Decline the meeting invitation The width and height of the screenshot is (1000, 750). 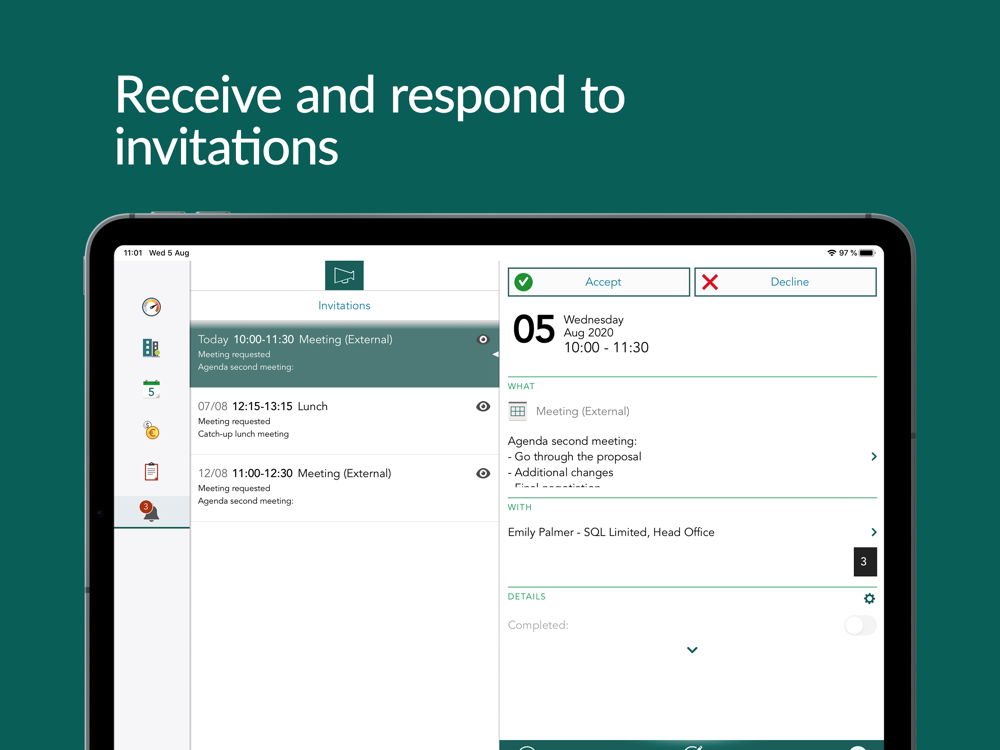click(786, 282)
